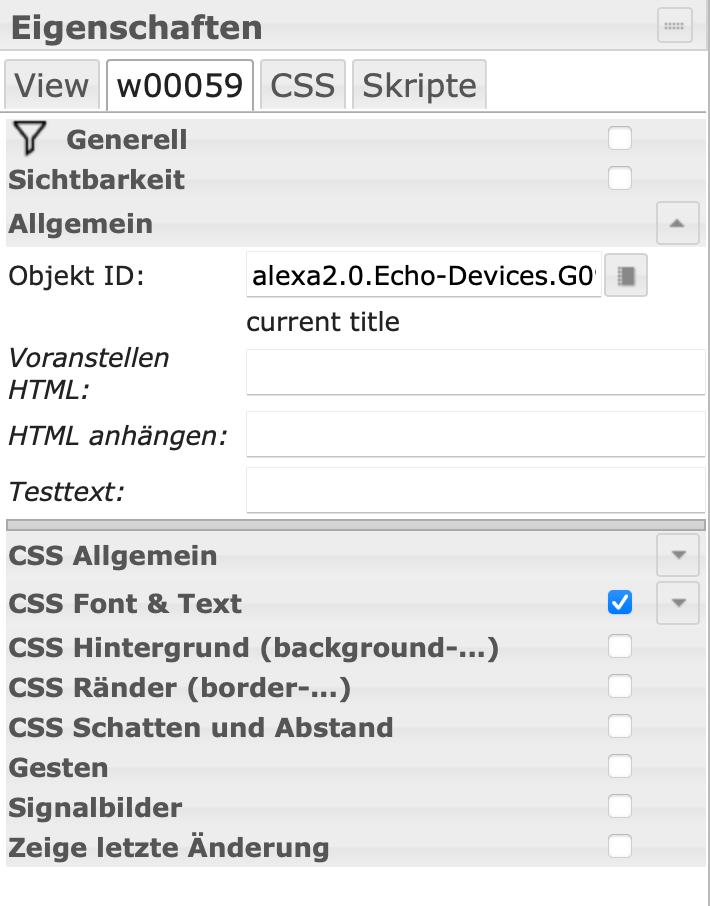This screenshot has width=710, height=906.
Task: Open the CSS tab
Action: (303, 85)
